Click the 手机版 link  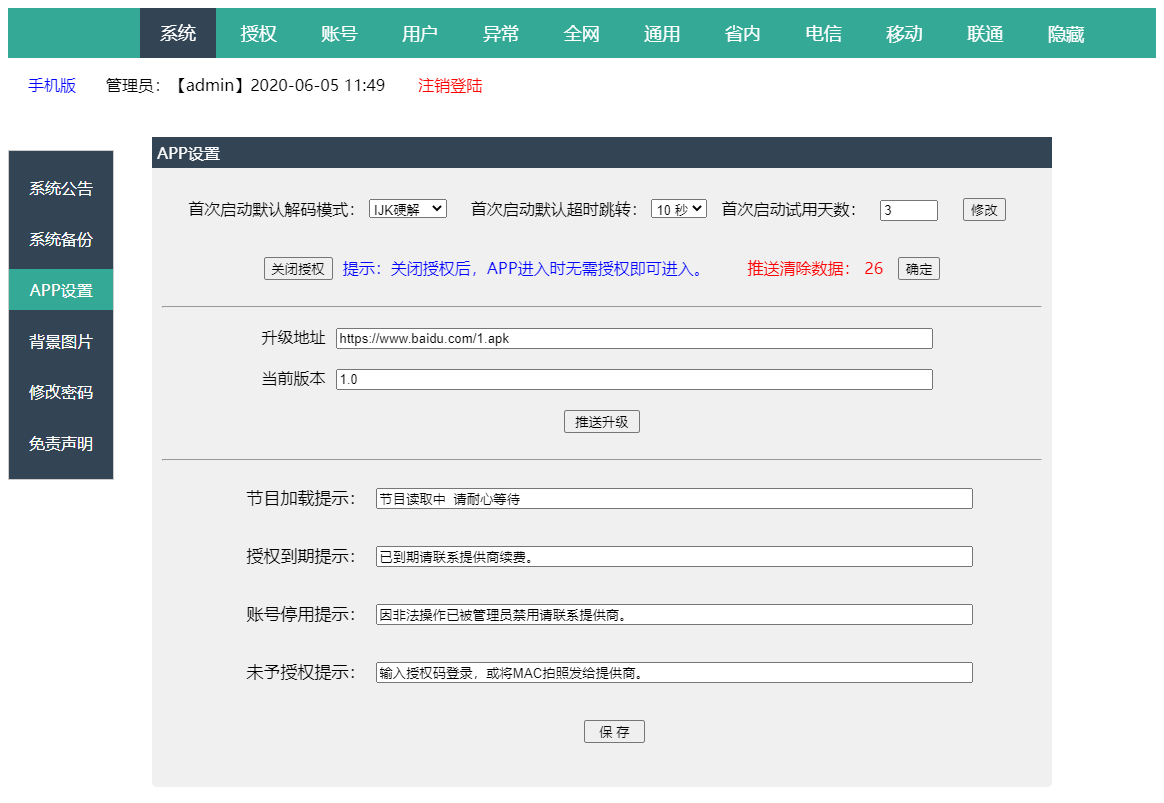(x=52, y=86)
